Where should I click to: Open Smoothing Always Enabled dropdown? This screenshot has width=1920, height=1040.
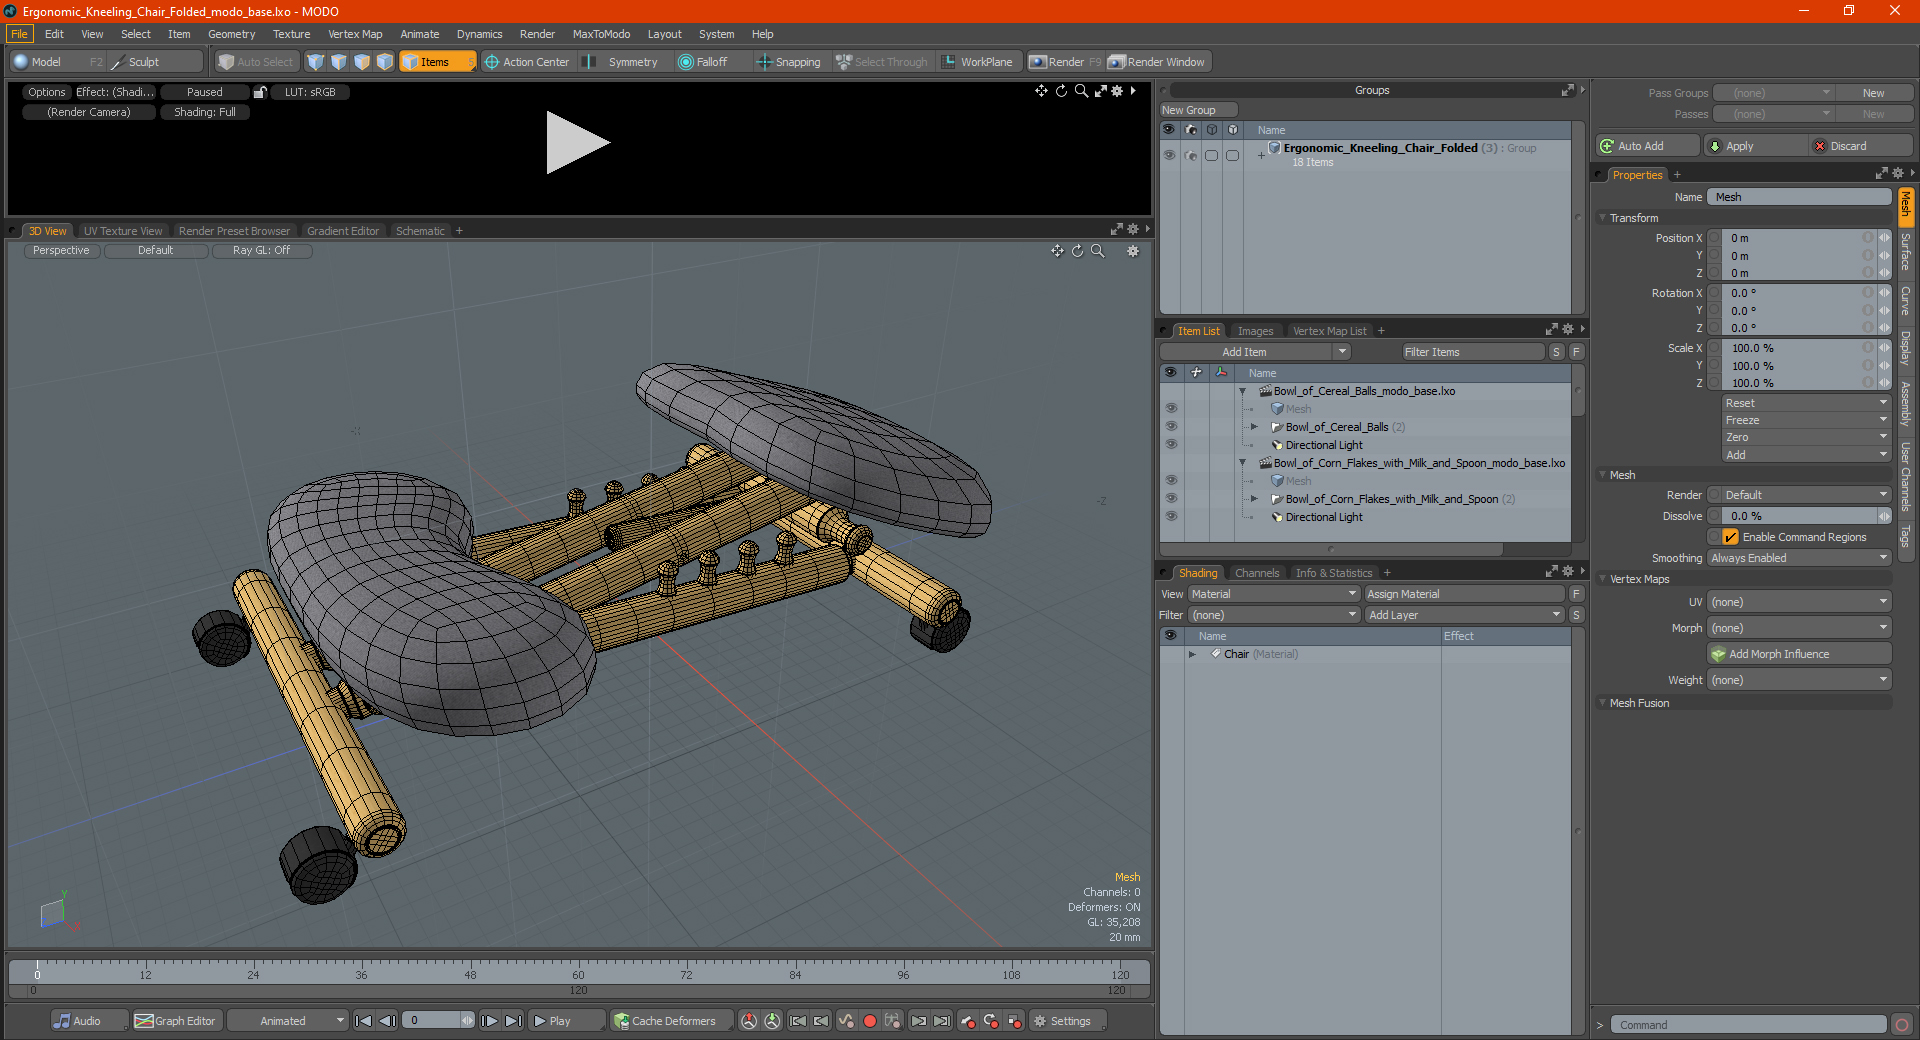(1799, 558)
